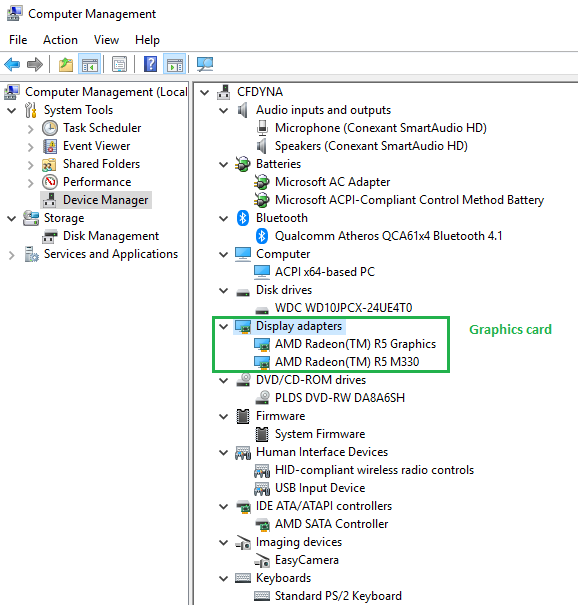Click the Back arrow toolbar icon

coord(12,64)
